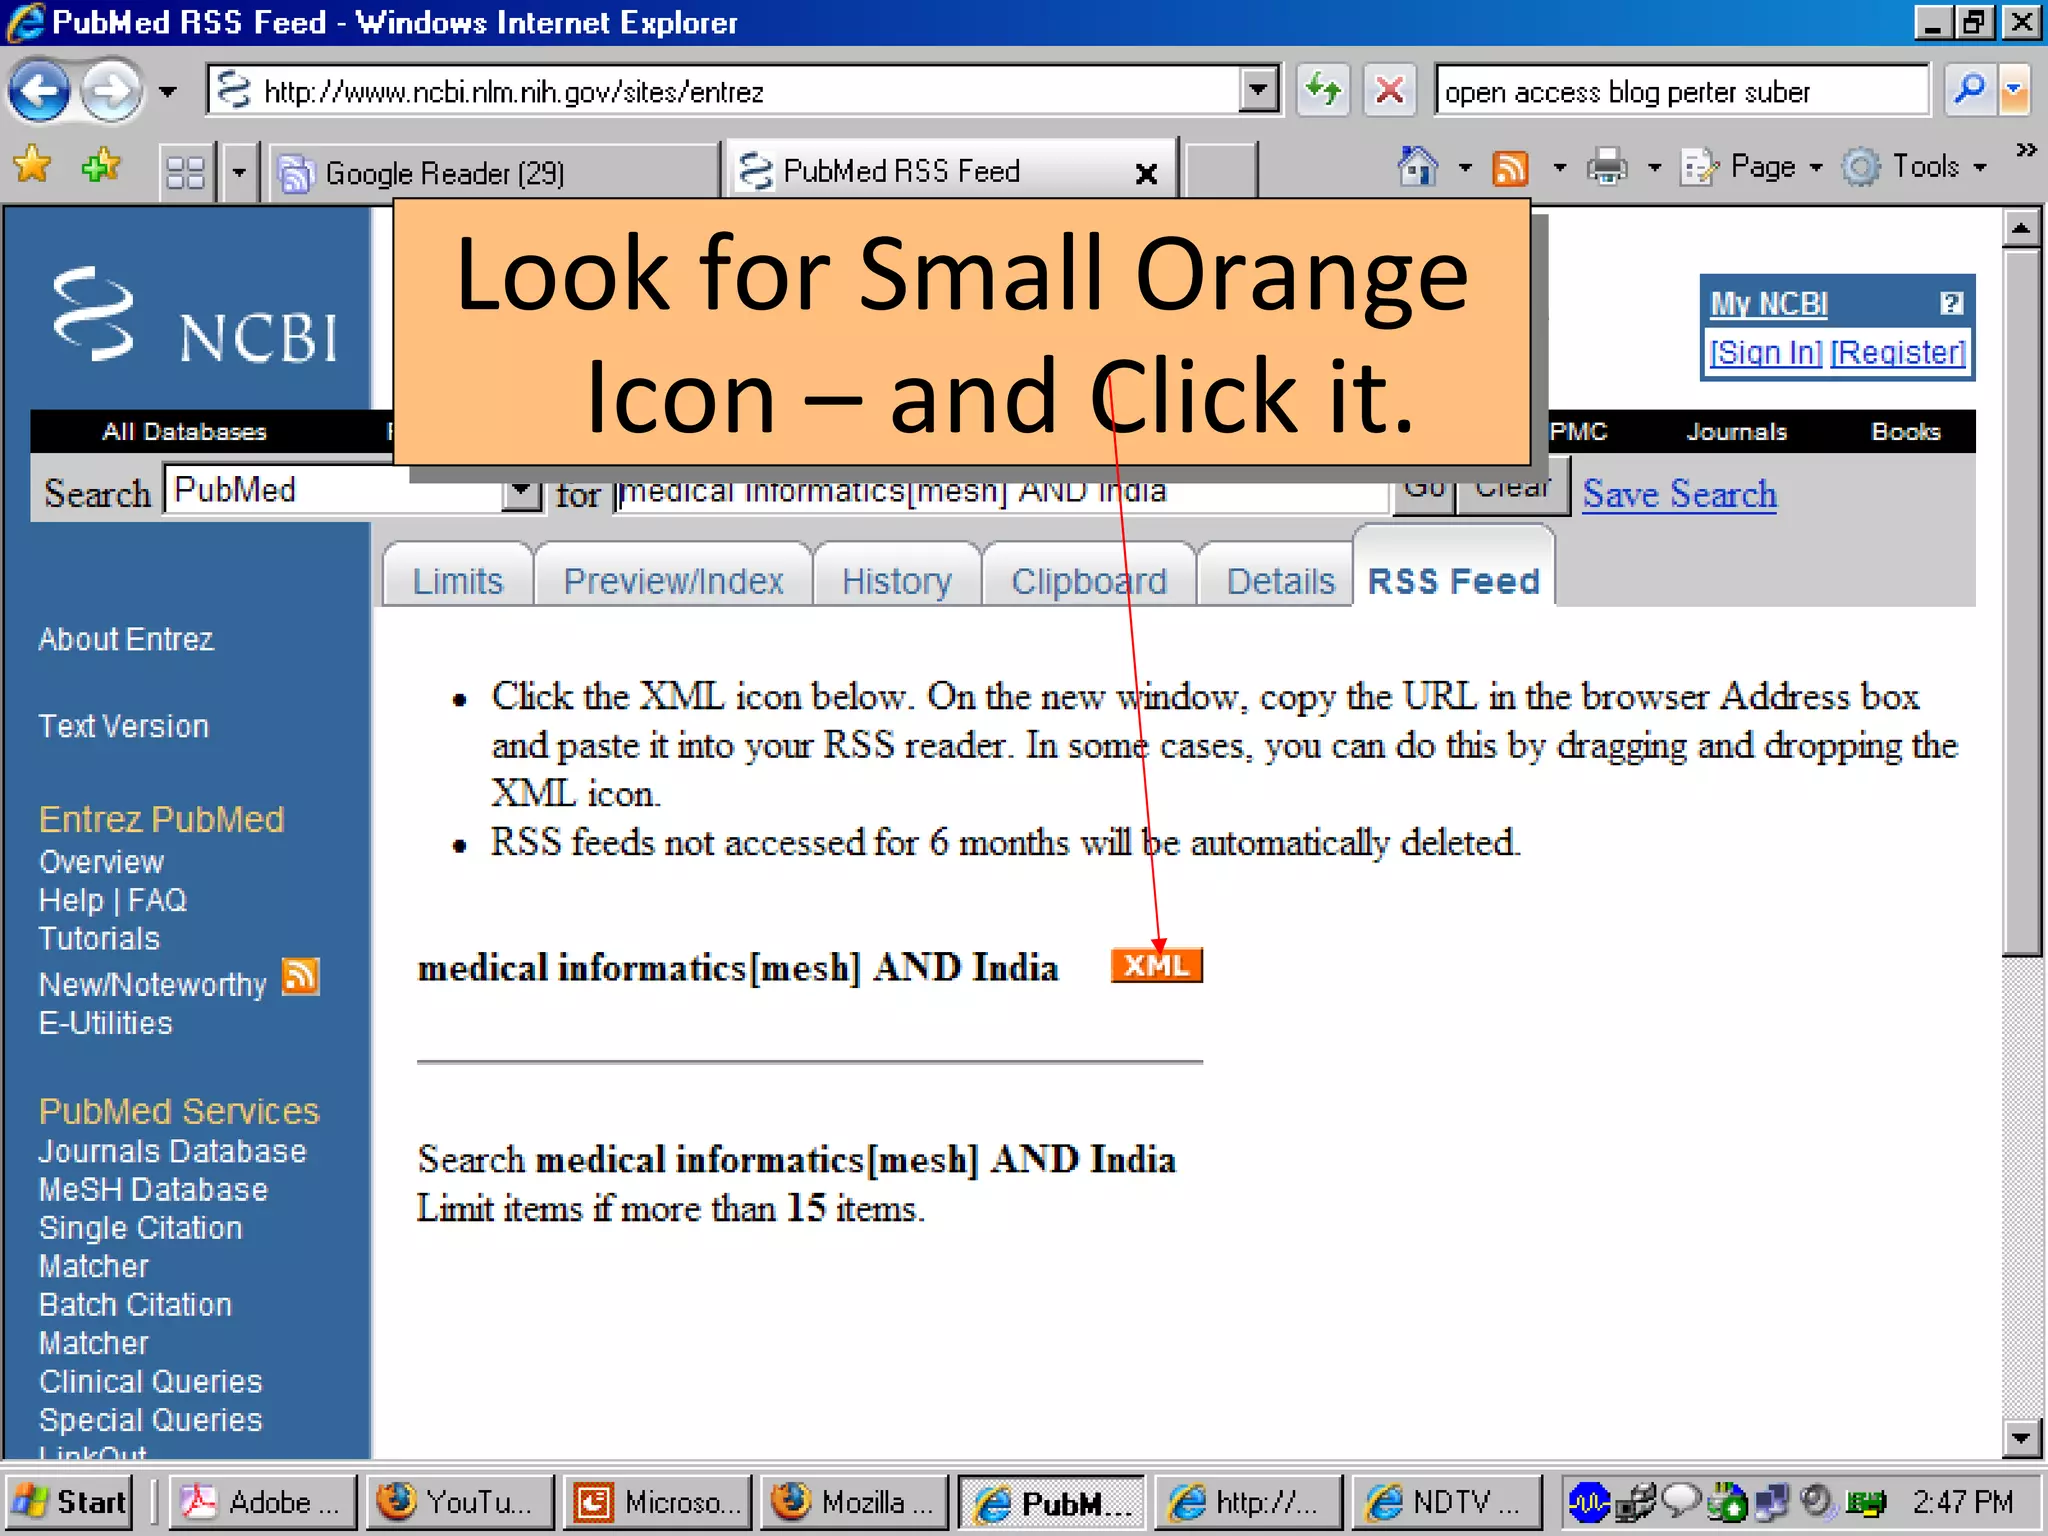Image resolution: width=2048 pixels, height=1536 pixels.
Task: Click the My NCBI help question icon
Action: pyautogui.click(x=1950, y=303)
